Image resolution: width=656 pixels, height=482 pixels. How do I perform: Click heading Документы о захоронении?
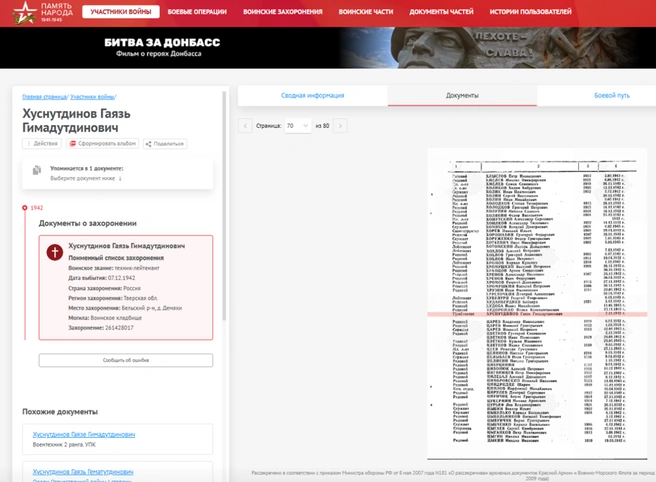[88, 223]
